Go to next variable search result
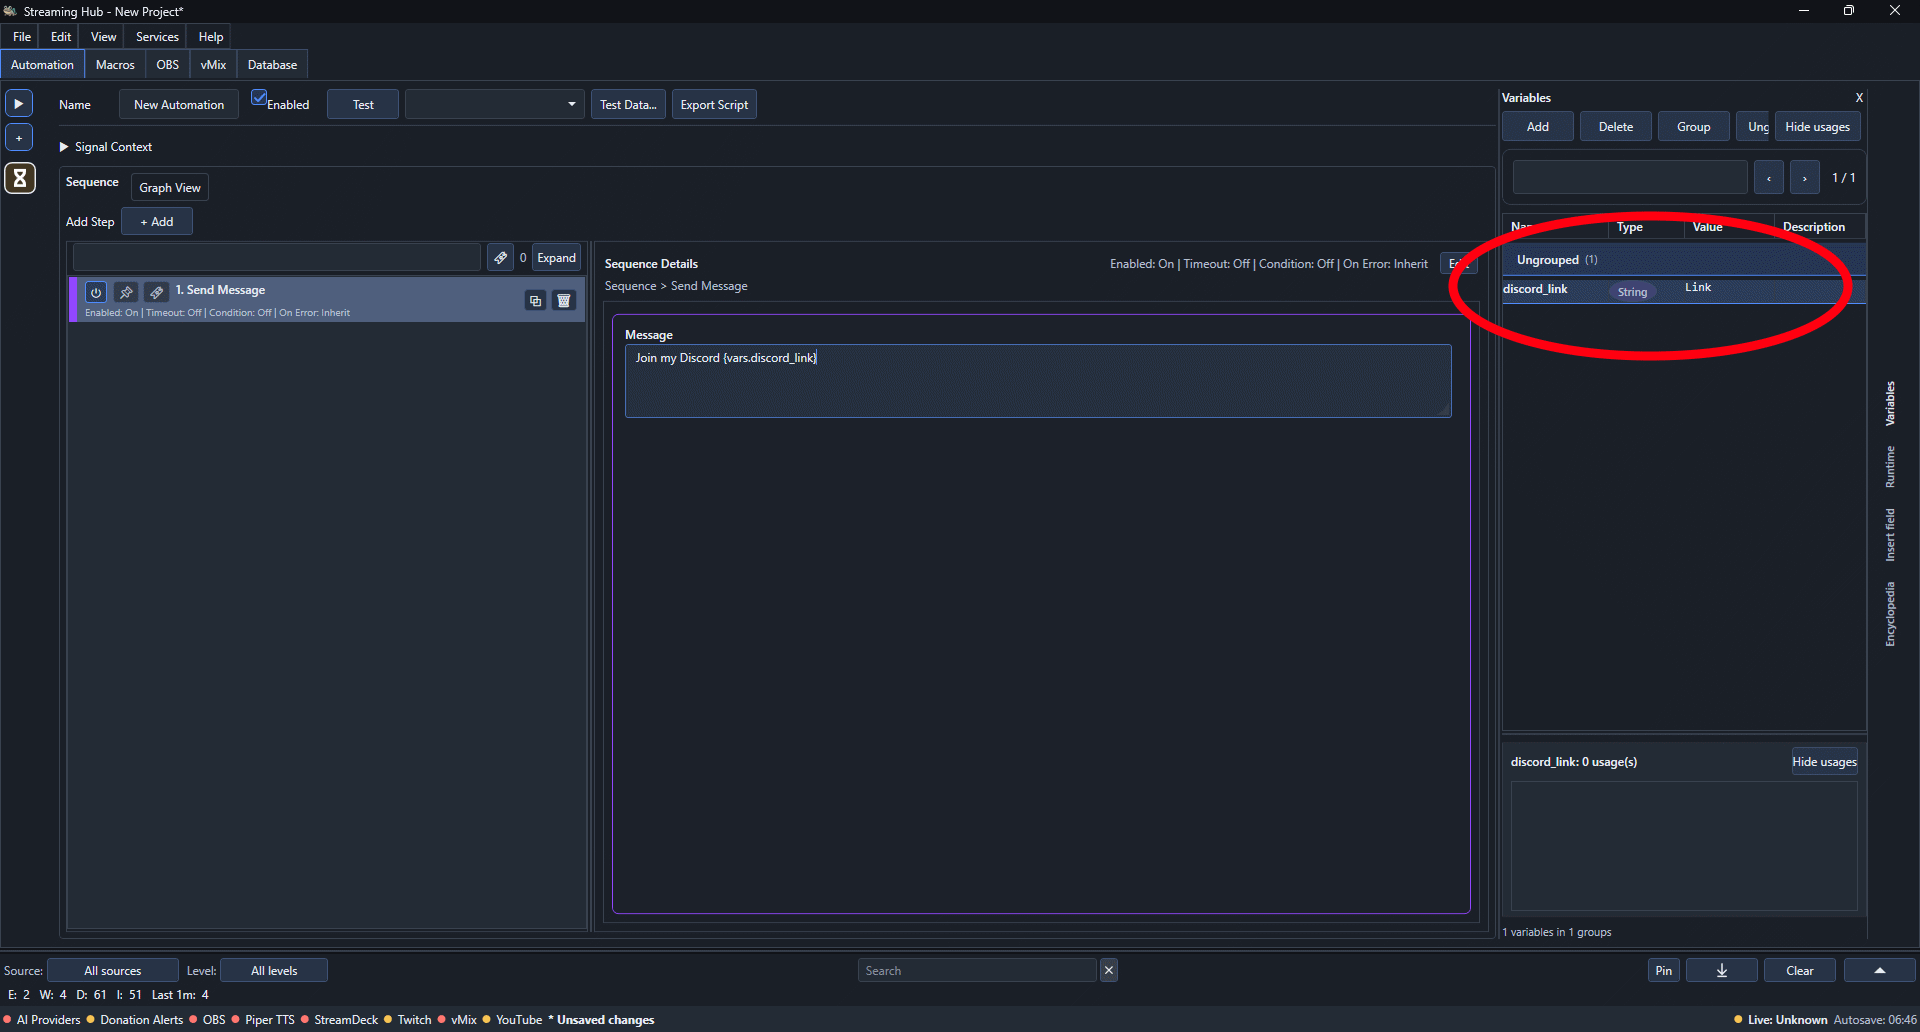 coord(1804,178)
